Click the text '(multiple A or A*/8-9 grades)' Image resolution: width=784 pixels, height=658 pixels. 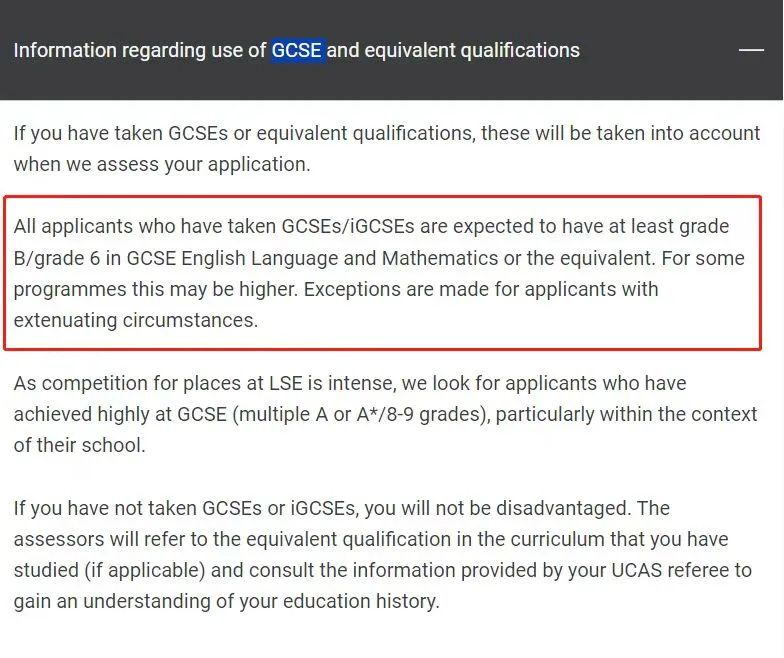coord(361,414)
